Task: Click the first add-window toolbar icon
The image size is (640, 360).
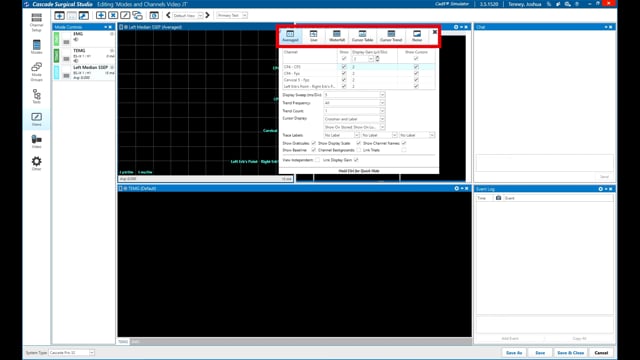Action: 60,16
